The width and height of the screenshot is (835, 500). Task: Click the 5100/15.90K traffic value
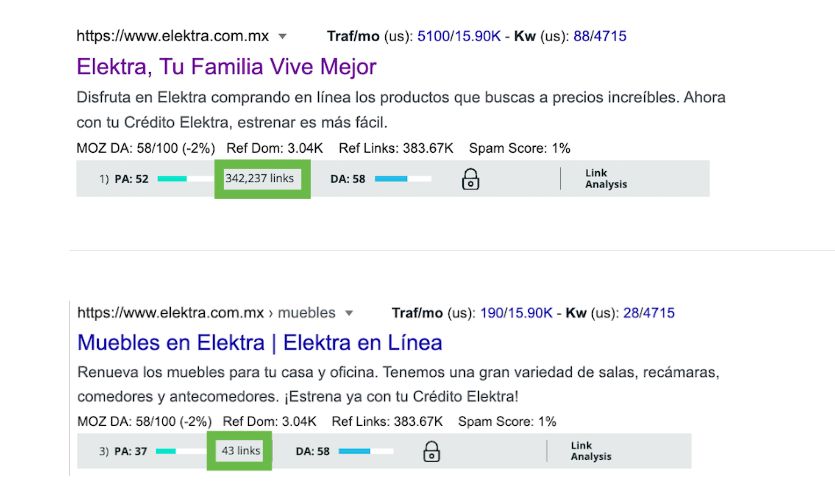(459, 36)
